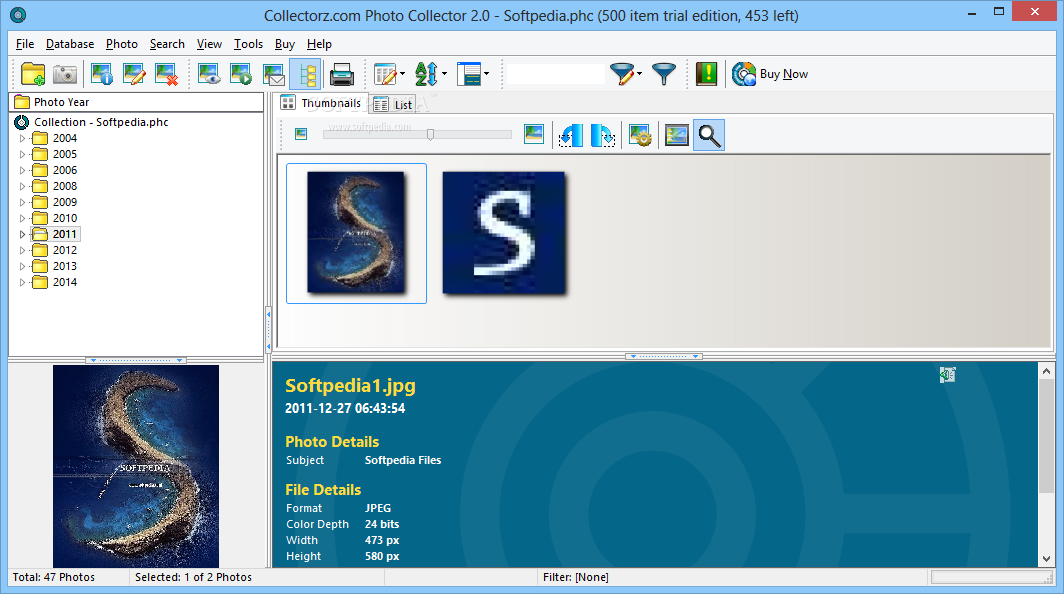Click the view photo eye icon
The height and width of the screenshot is (594, 1064).
(209, 74)
